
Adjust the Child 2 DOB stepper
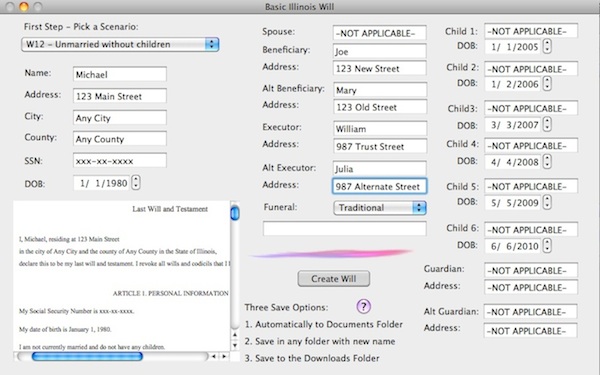pos(548,83)
